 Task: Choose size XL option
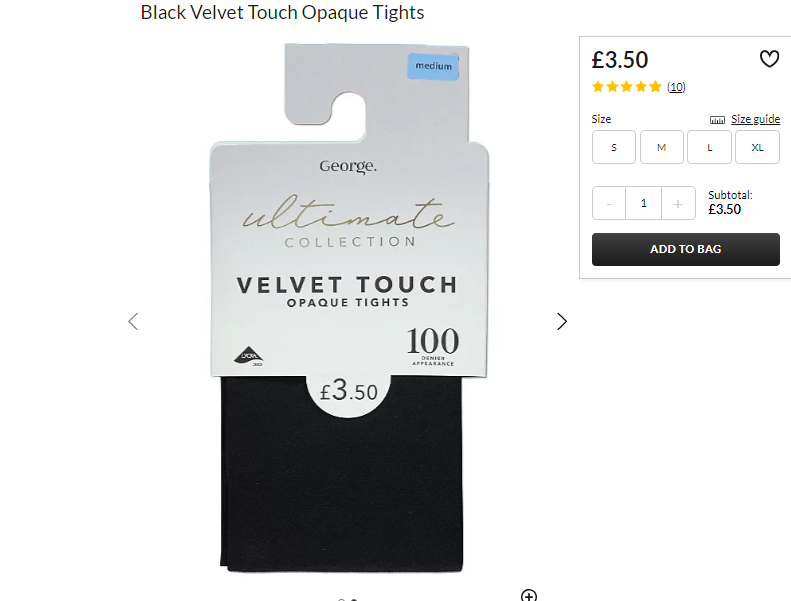point(757,147)
